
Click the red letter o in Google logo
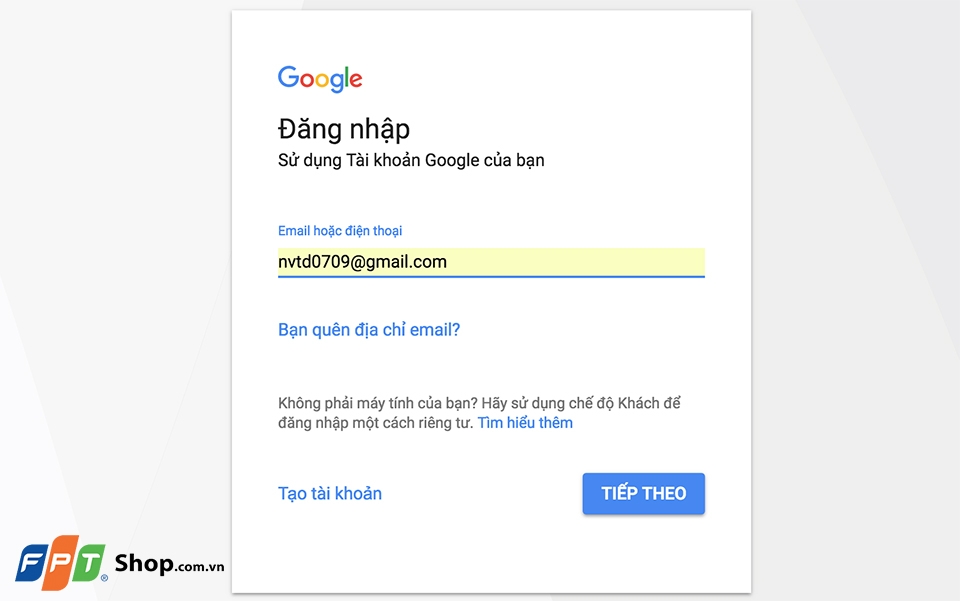pos(306,80)
